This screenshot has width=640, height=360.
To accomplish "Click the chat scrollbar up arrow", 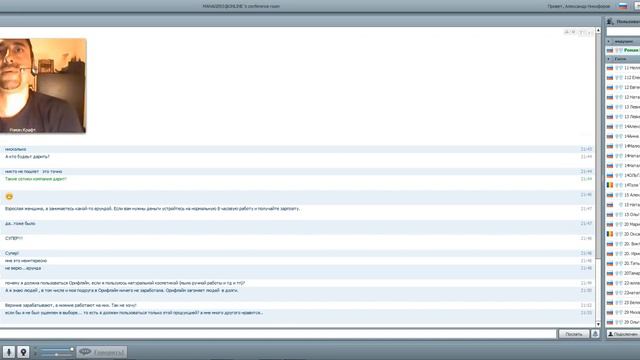I will pyautogui.click(x=598, y=31).
